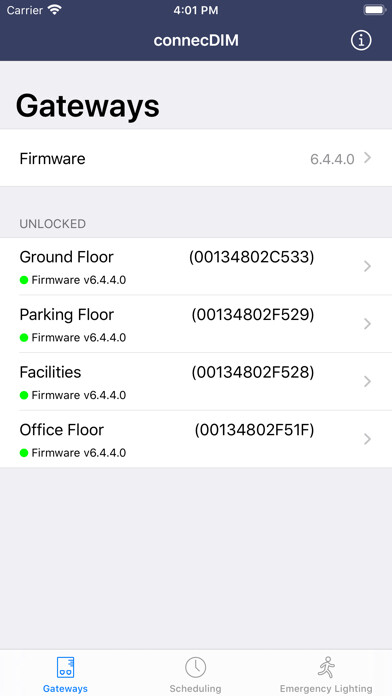392x696 pixels.
Task: Click Firmware v6.4.4.0 under Parking Floor
Action: click(x=79, y=338)
